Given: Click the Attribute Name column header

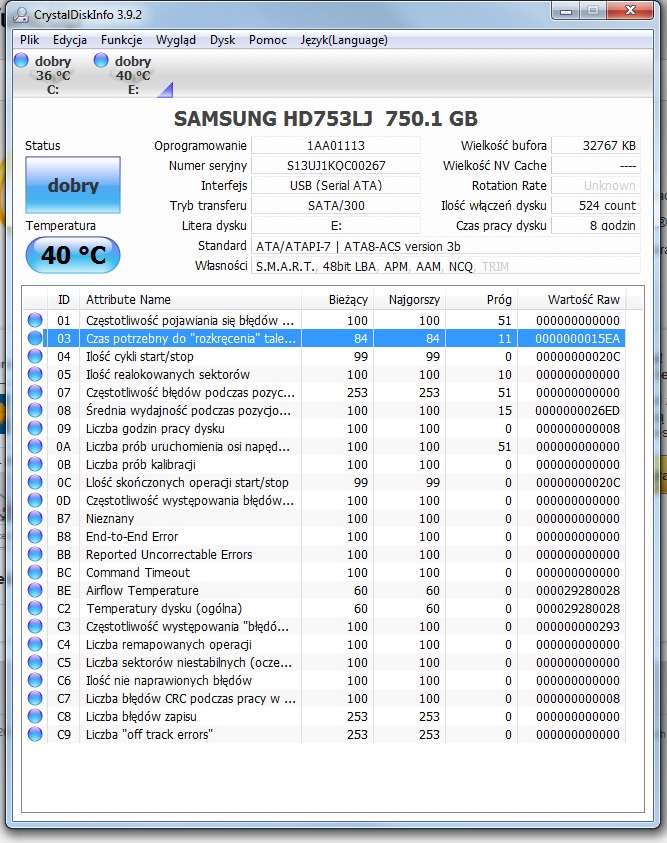Looking at the screenshot, I should pos(190,299).
